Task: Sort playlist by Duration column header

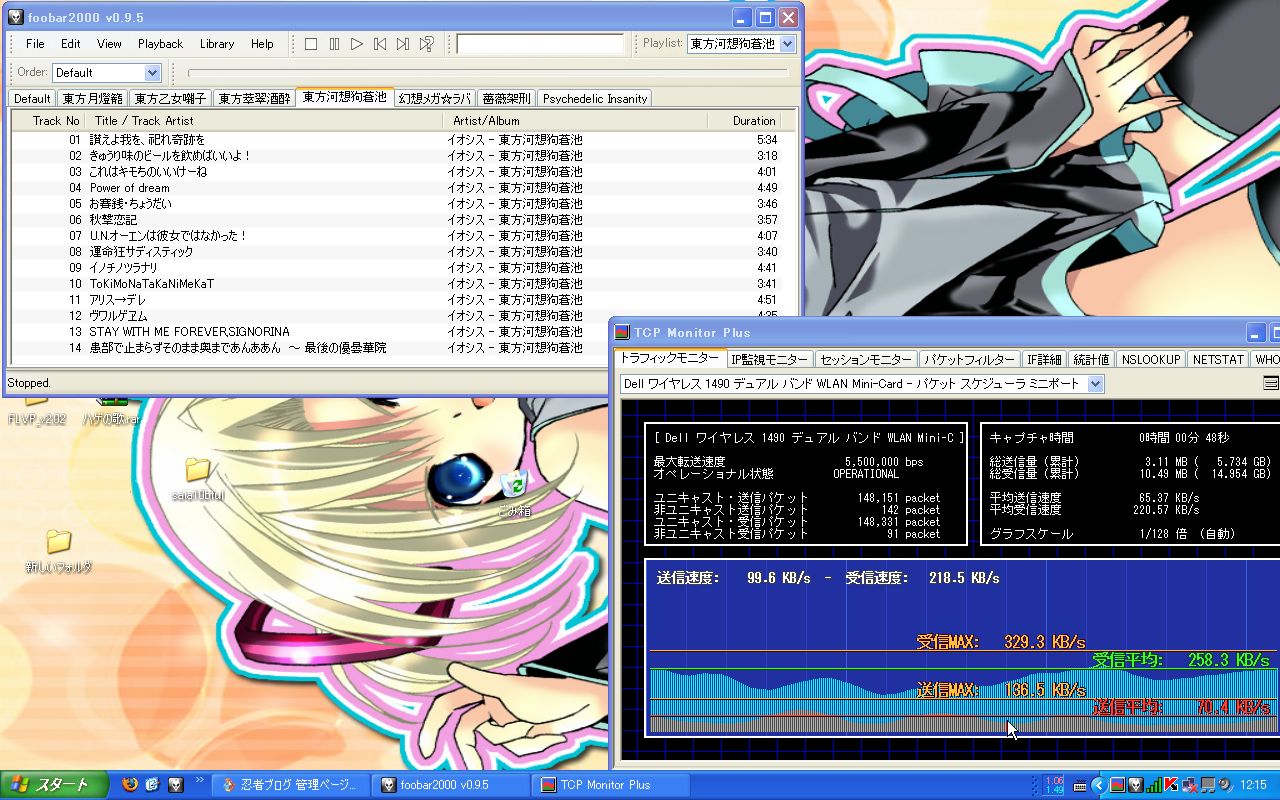Action: 743,121
